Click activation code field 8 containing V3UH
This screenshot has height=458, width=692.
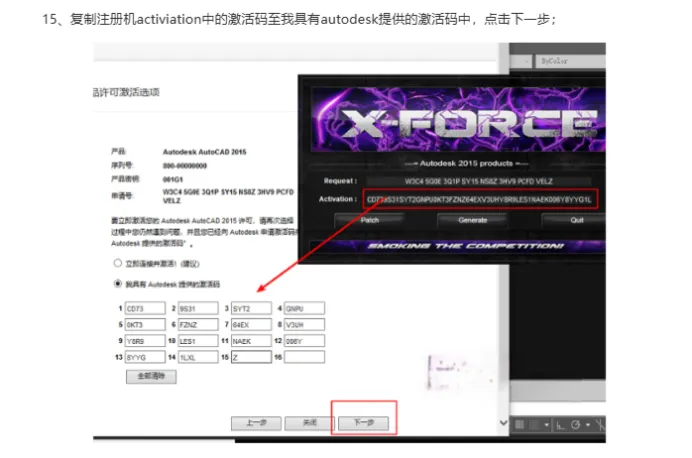pyautogui.click(x=305, y=324)
